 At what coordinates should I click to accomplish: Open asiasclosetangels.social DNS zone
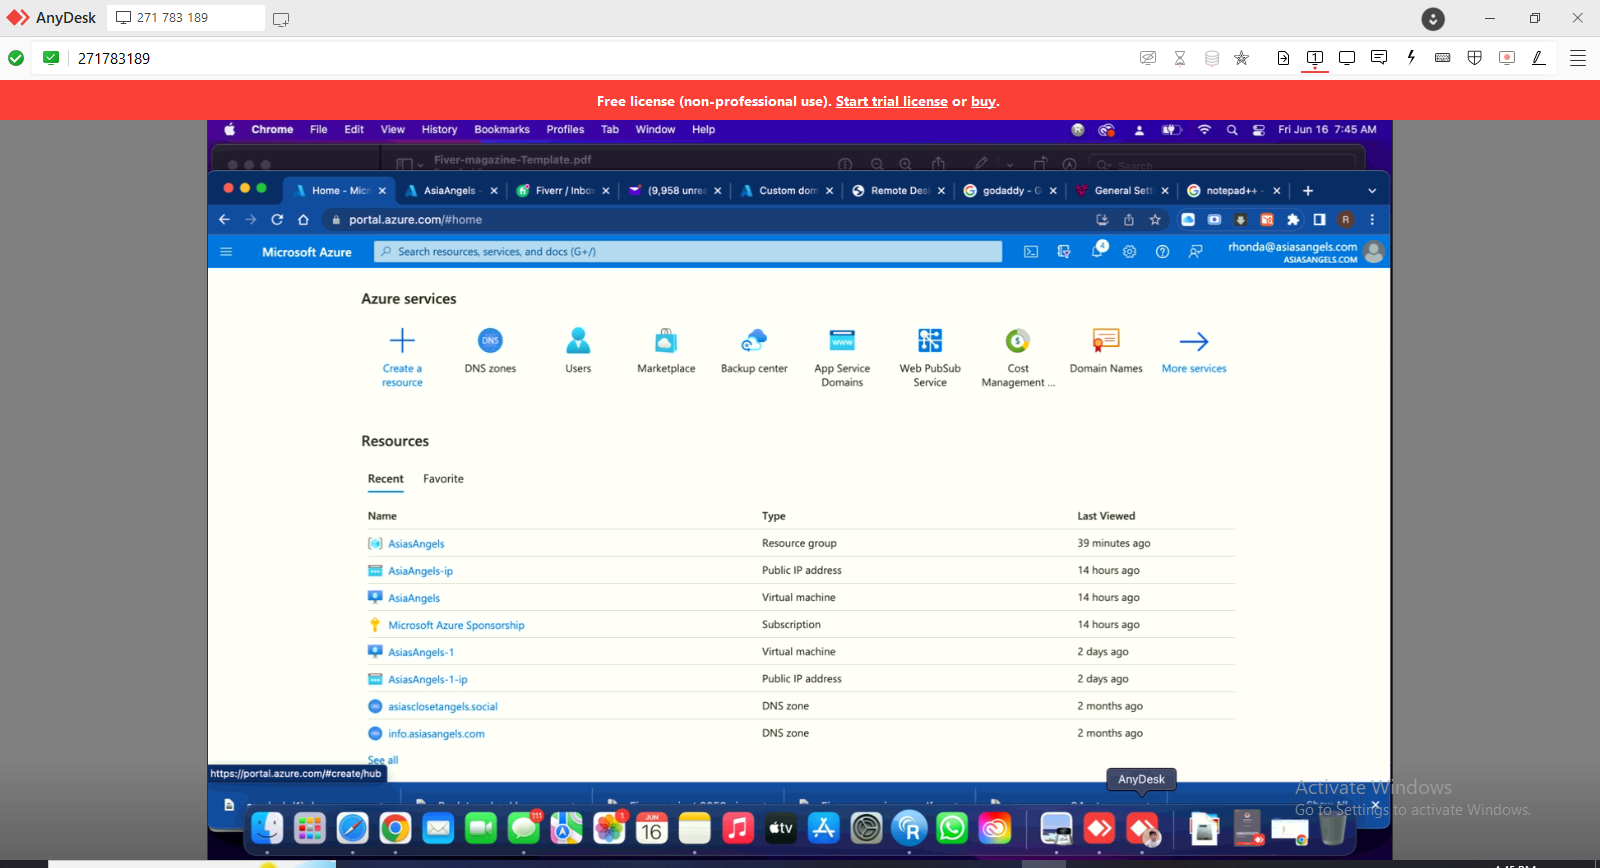click(x=443, y=706)
